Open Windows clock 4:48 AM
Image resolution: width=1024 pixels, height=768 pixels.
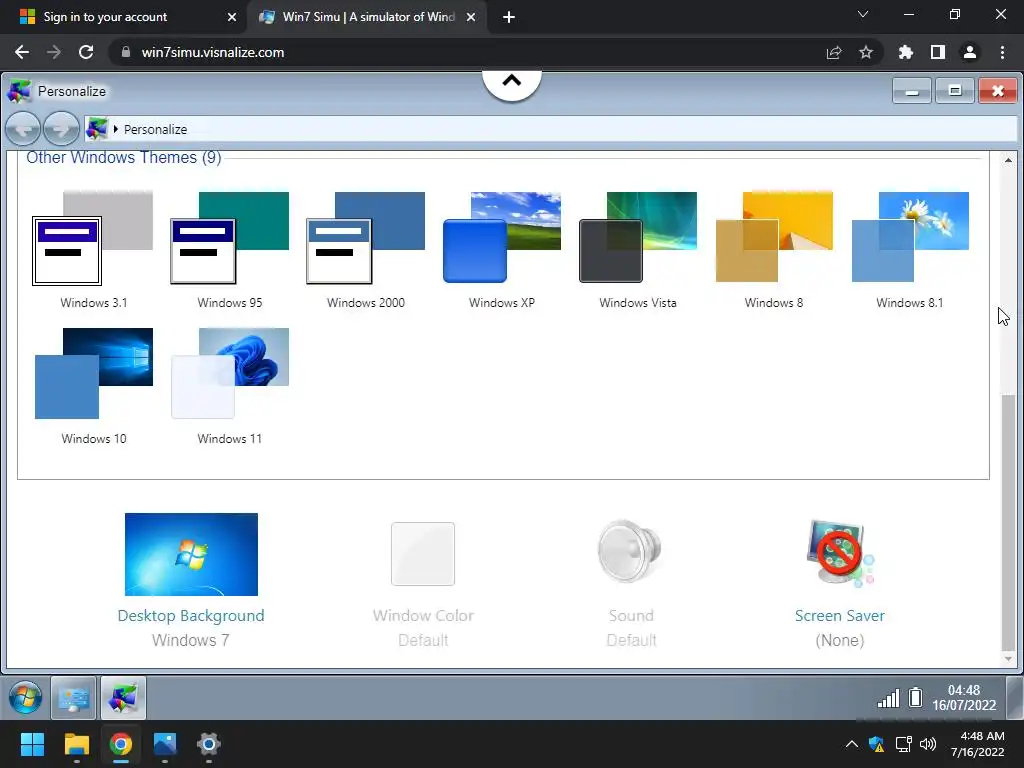pos(978,744)
